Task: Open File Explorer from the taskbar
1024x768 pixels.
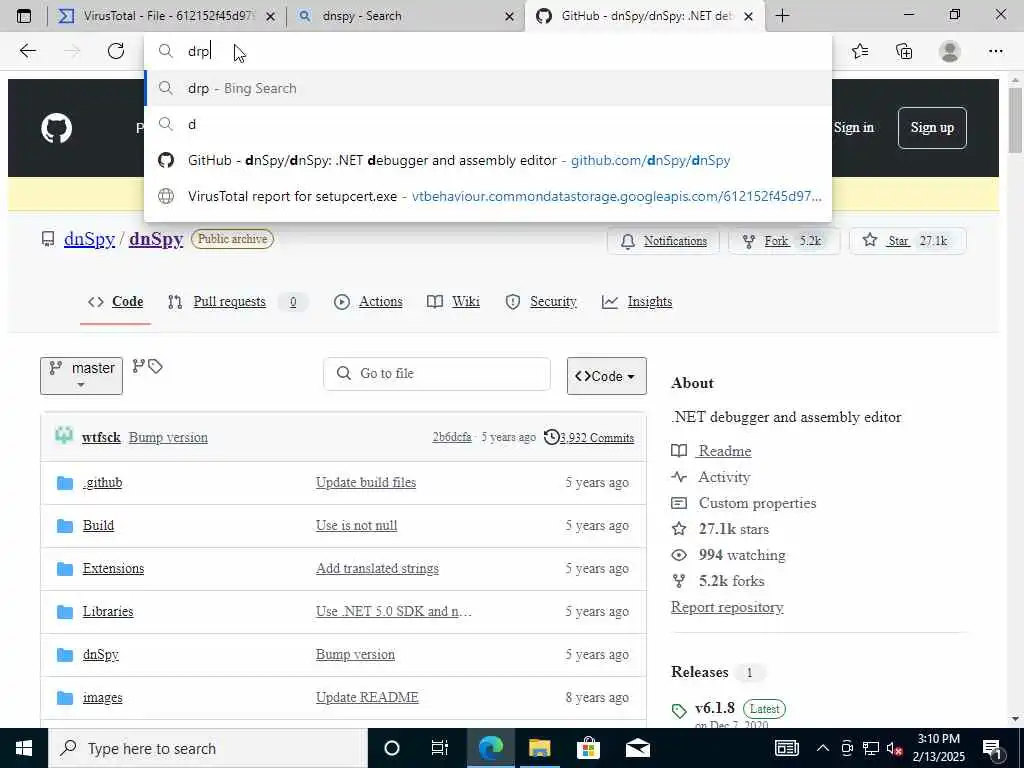Action: (539, 748)
